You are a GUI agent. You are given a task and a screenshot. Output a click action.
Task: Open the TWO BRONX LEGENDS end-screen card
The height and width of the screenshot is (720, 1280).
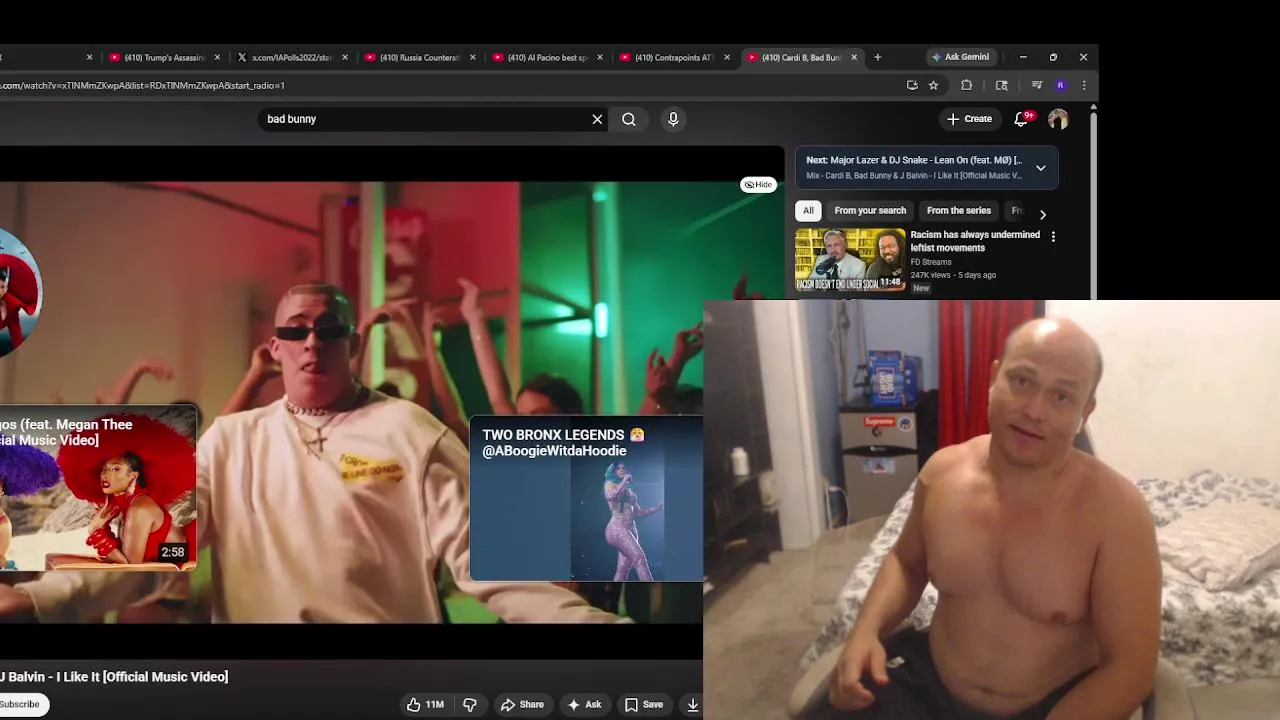[x=586, y=498]
